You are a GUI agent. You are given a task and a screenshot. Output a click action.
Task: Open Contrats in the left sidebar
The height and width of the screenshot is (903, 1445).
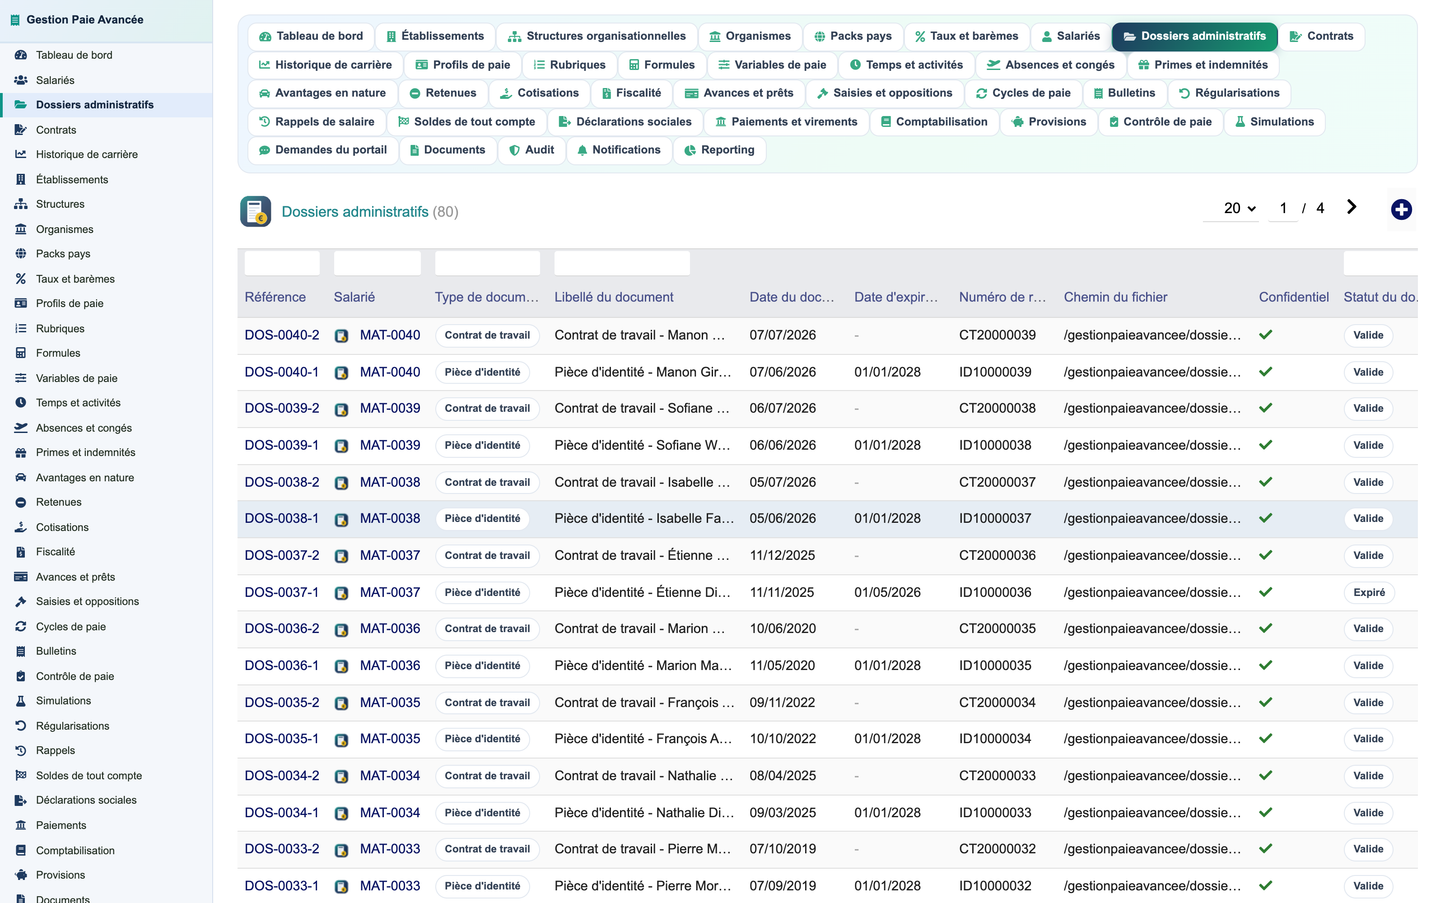click(x=56, y=130)
